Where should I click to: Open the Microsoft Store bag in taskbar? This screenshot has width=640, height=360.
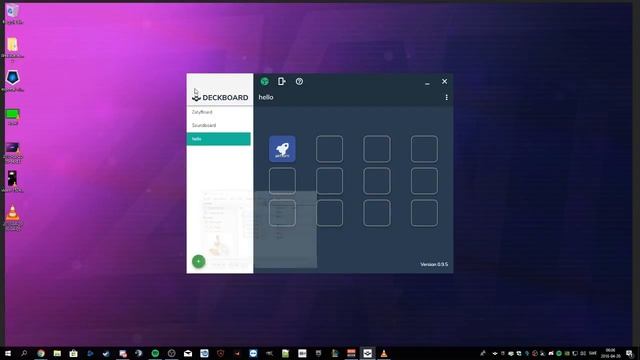[x=73, y=353]
